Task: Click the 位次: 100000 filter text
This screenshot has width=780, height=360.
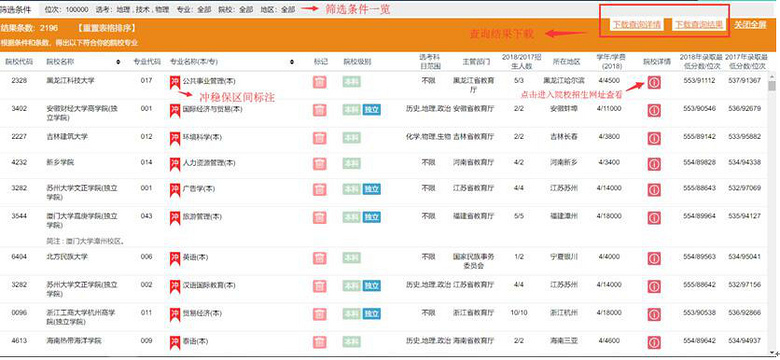Action: (x=67, y=9)
